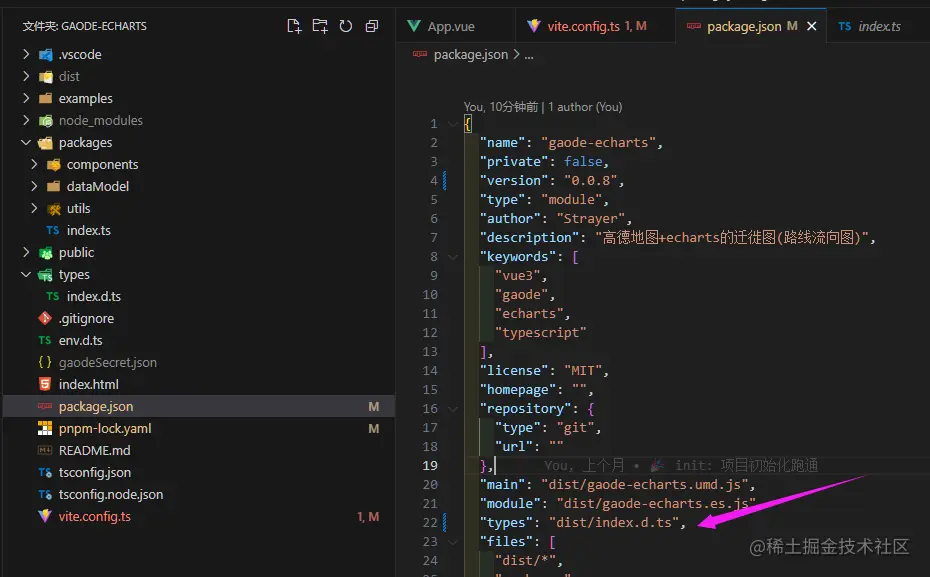Fold the files array at line 23

point(453,541)
